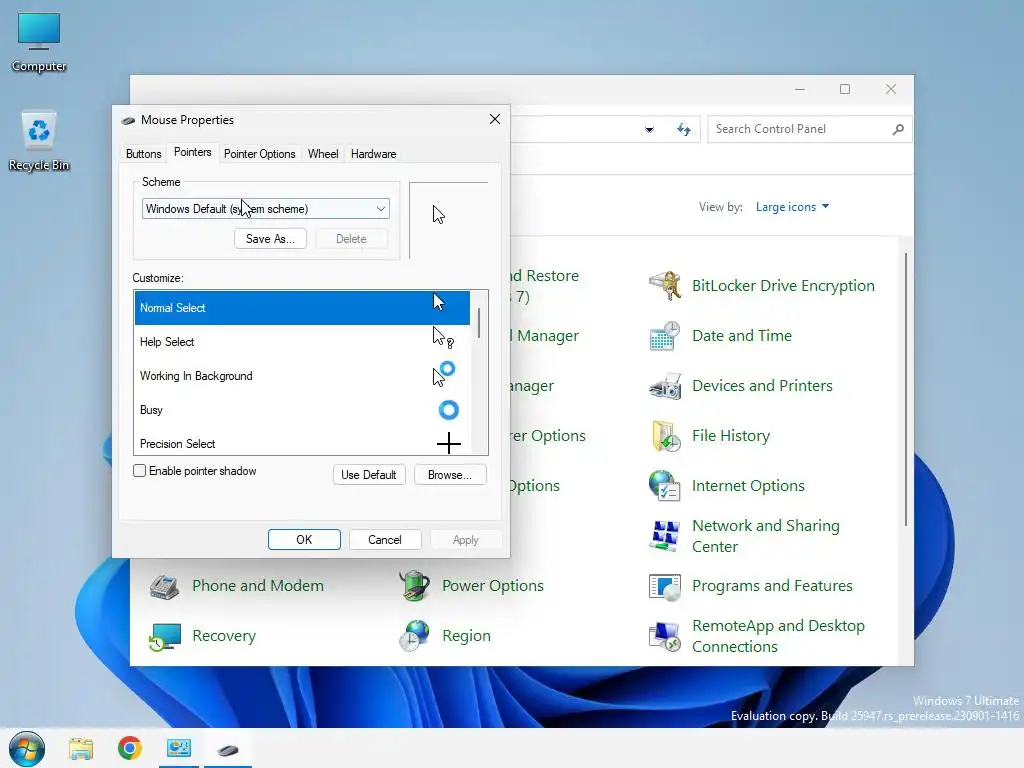1024x768 pixels.
Task: Select the Pointers tab
Action: (193, 152)
